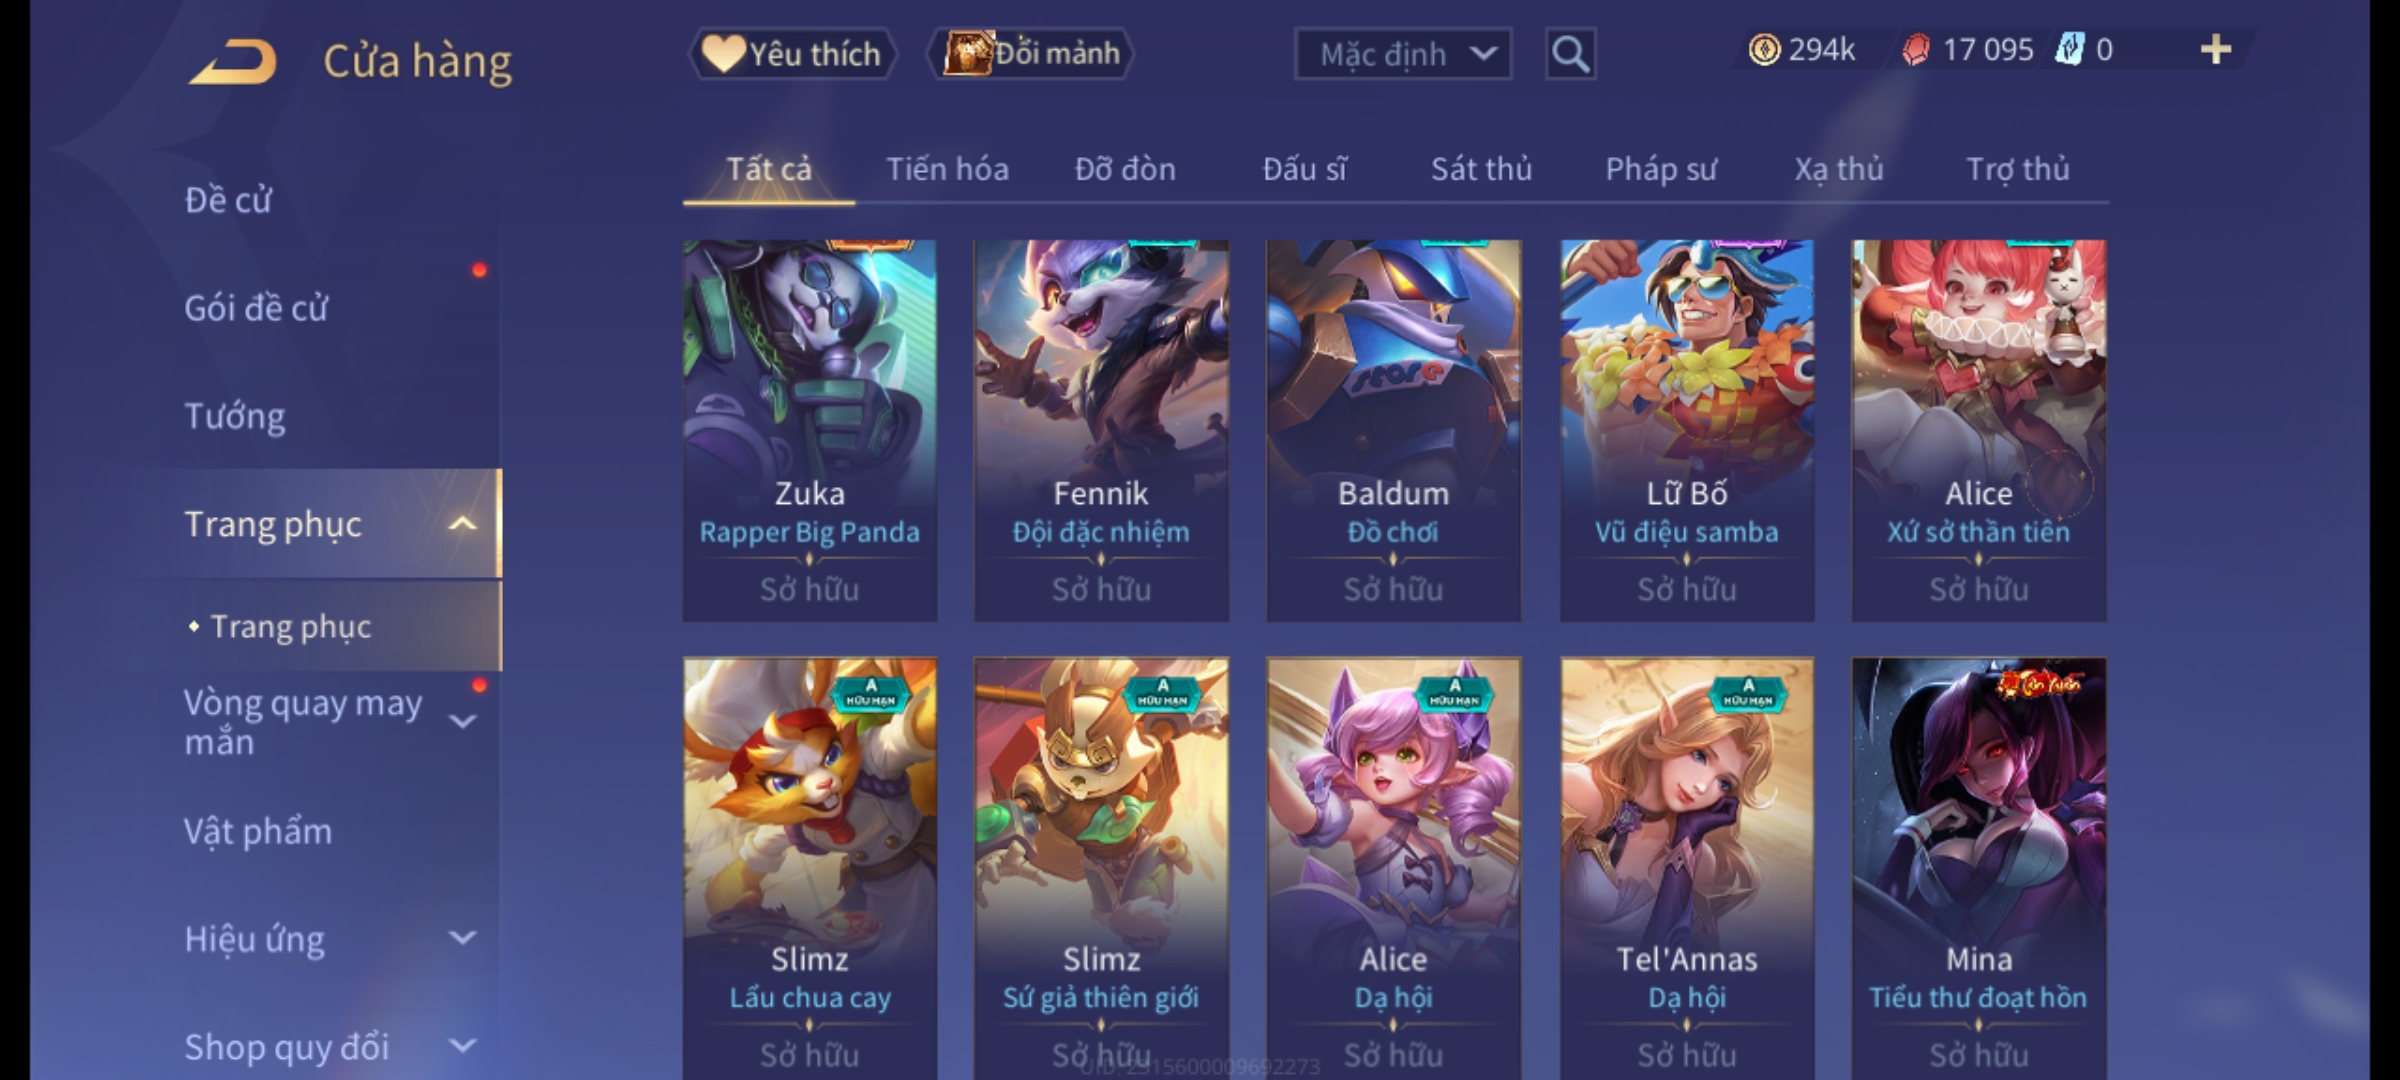Tap the back arrow beside Cửa hàng
The height and width of the screenshot is (1080, 2400).
tap(232, 62)
